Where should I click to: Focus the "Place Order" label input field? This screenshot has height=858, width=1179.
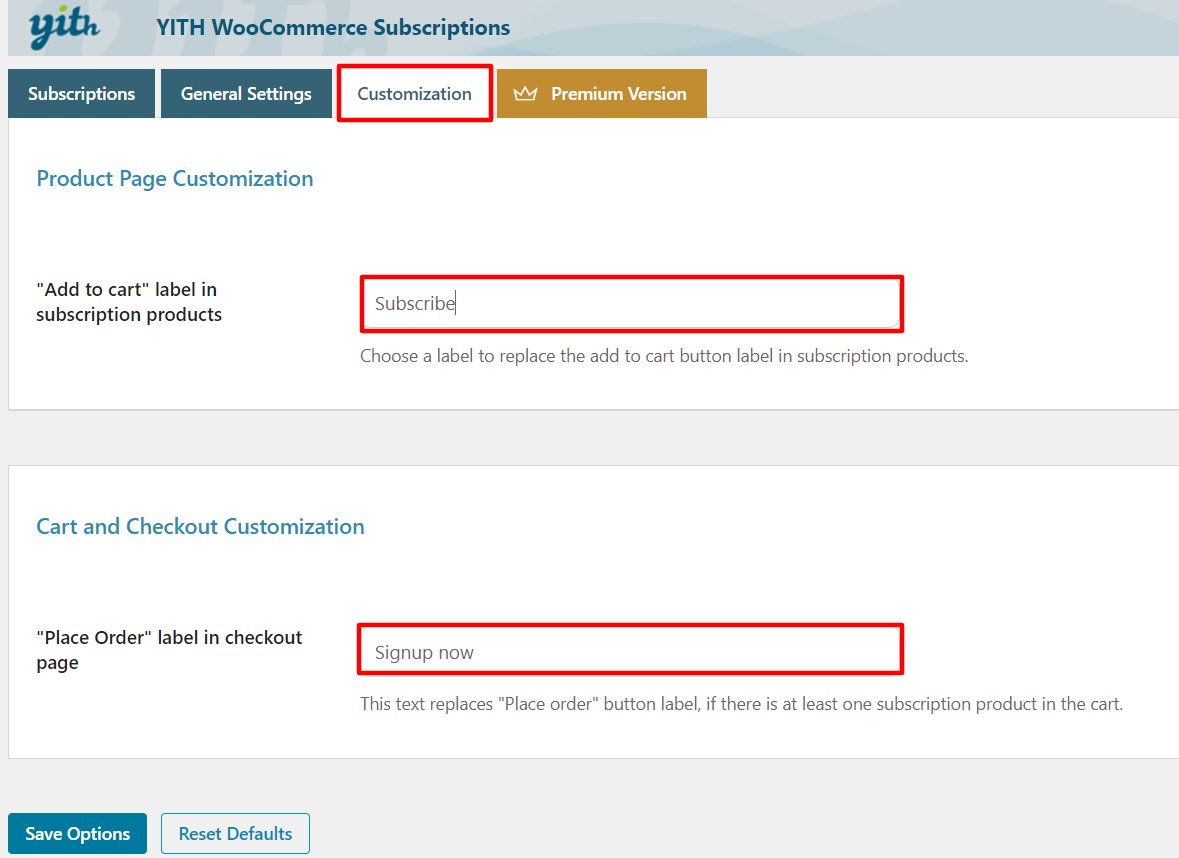point(630,650)
